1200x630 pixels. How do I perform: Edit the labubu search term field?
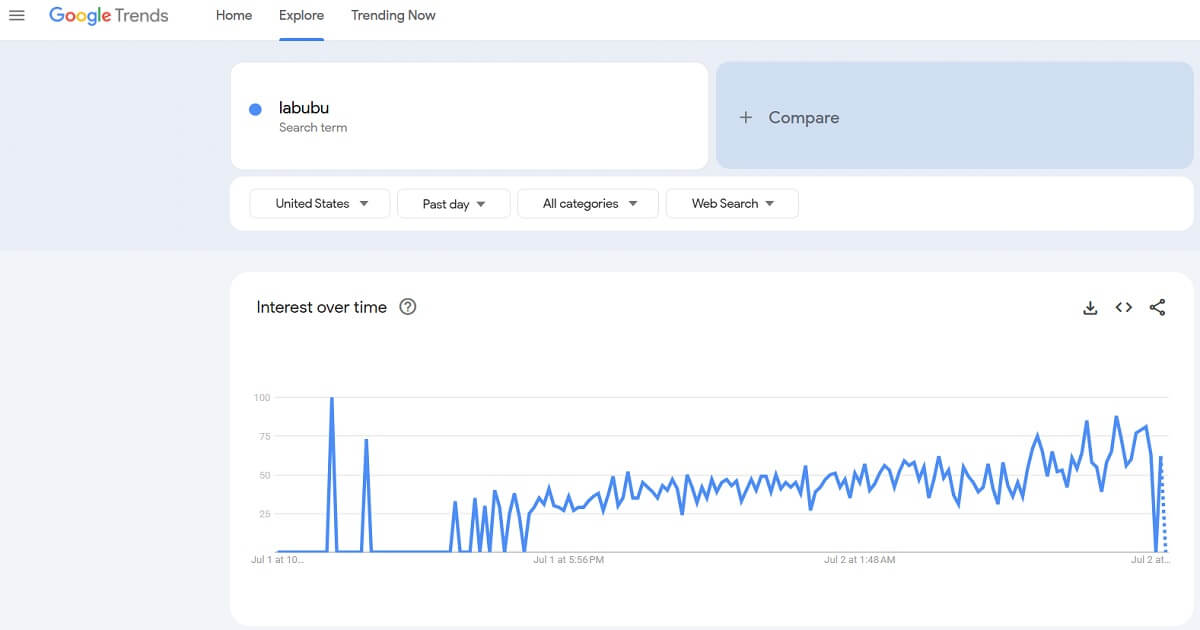coord(469,116)
